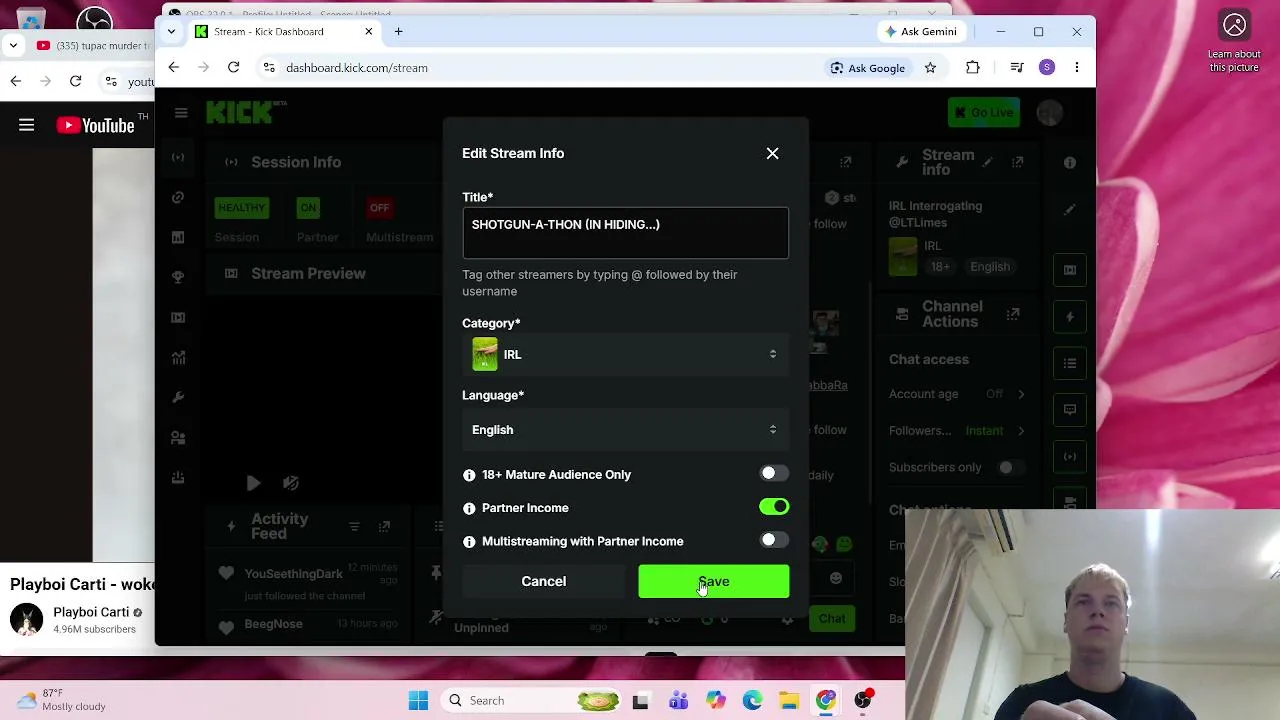Turn off the Partner Income toggle

[774, 507]
